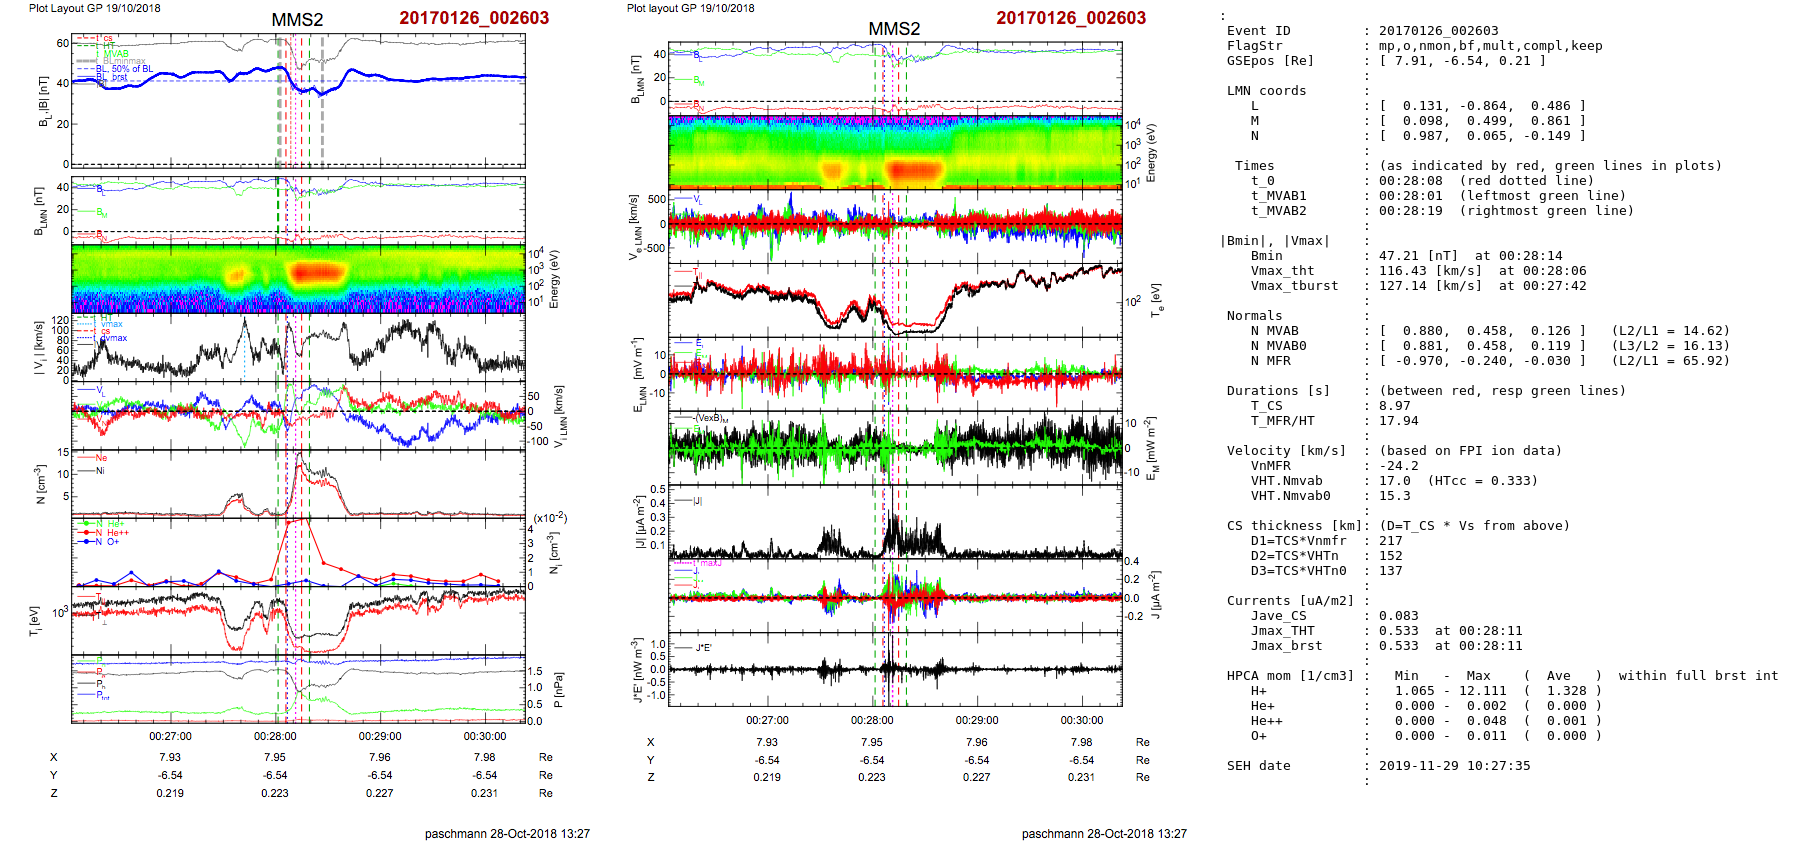1804x841 pixels.
Task: Click 'paschmann 28-Oct-2018 13:27' footer under middle plot
Action: click(x=1104, y=833)
